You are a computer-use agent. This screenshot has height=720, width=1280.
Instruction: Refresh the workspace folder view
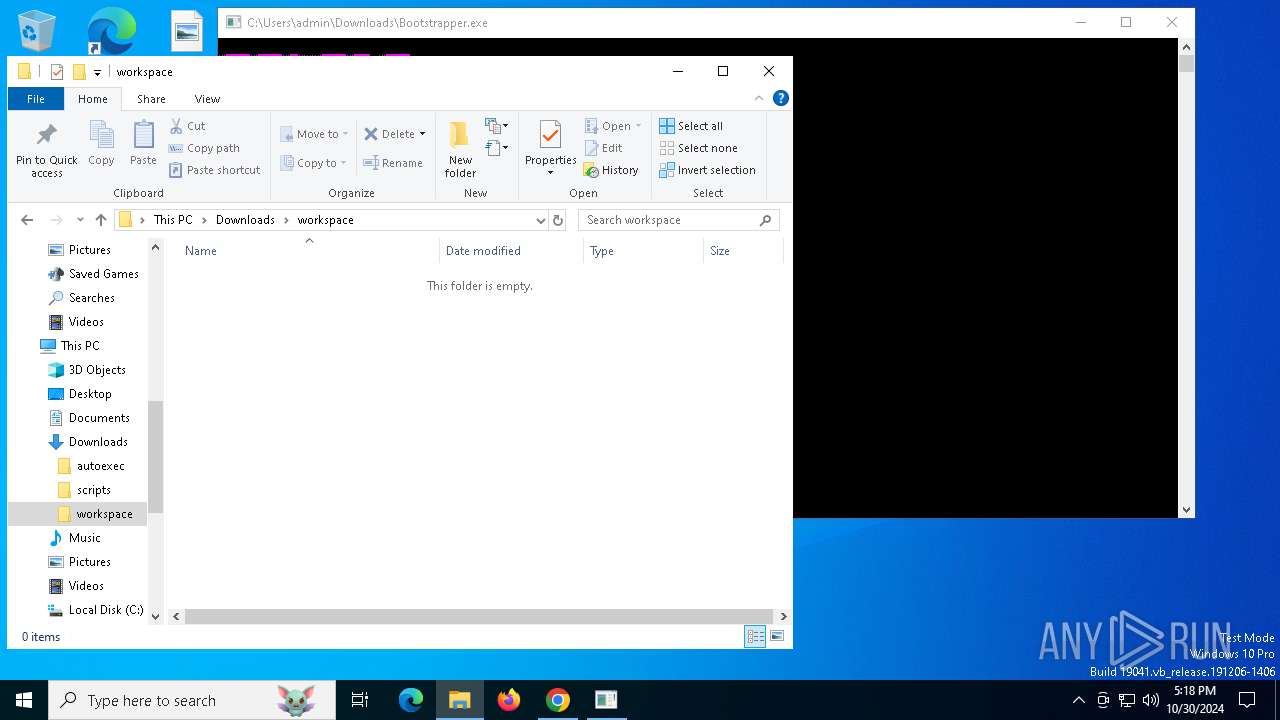click(558, 220)
